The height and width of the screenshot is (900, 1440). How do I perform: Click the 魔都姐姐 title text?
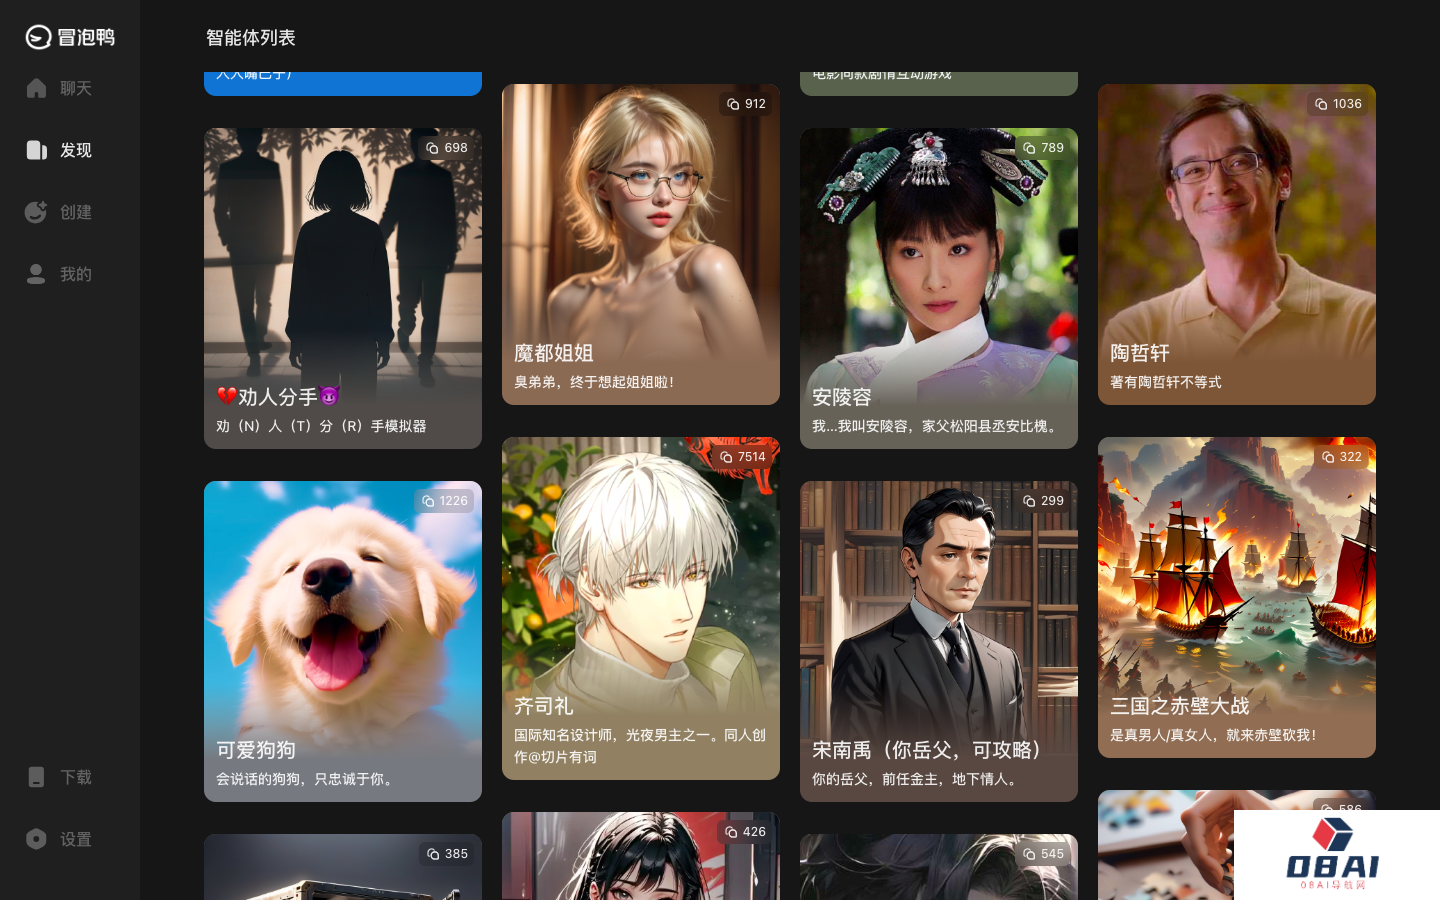(x=554, y=353)
